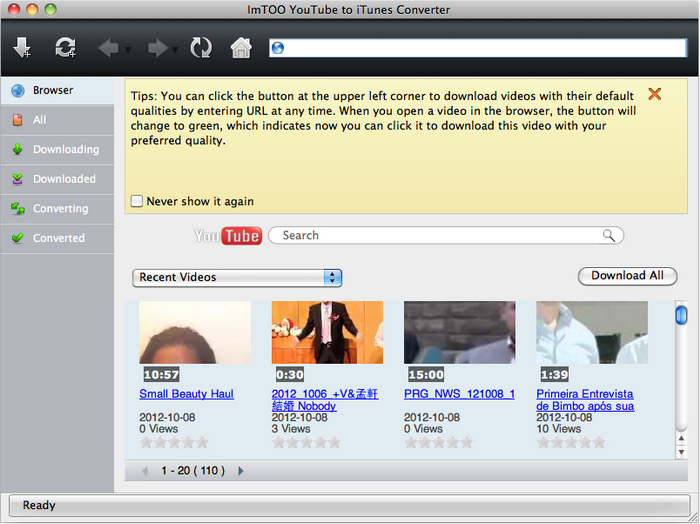Click the 15:00 duration label
The width and height of the screenshot is (700, 524).
(x=426, y=374)
